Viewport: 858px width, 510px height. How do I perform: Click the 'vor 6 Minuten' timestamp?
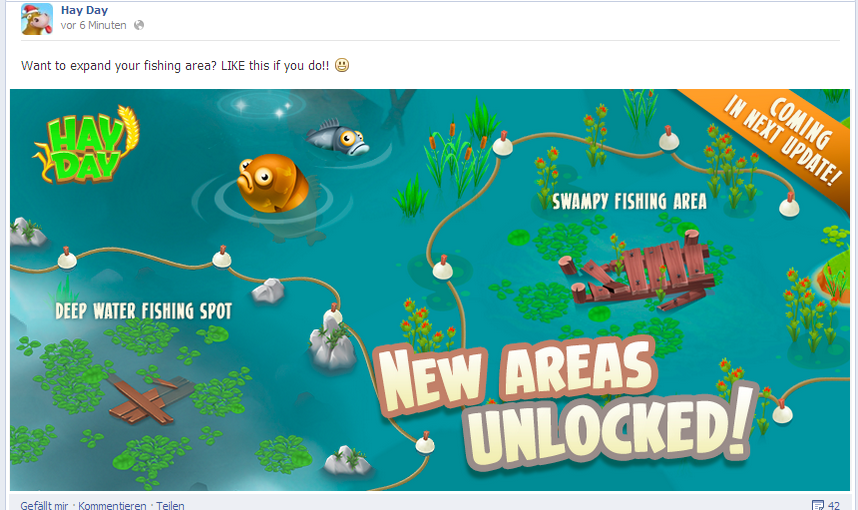tap(94, 25)
